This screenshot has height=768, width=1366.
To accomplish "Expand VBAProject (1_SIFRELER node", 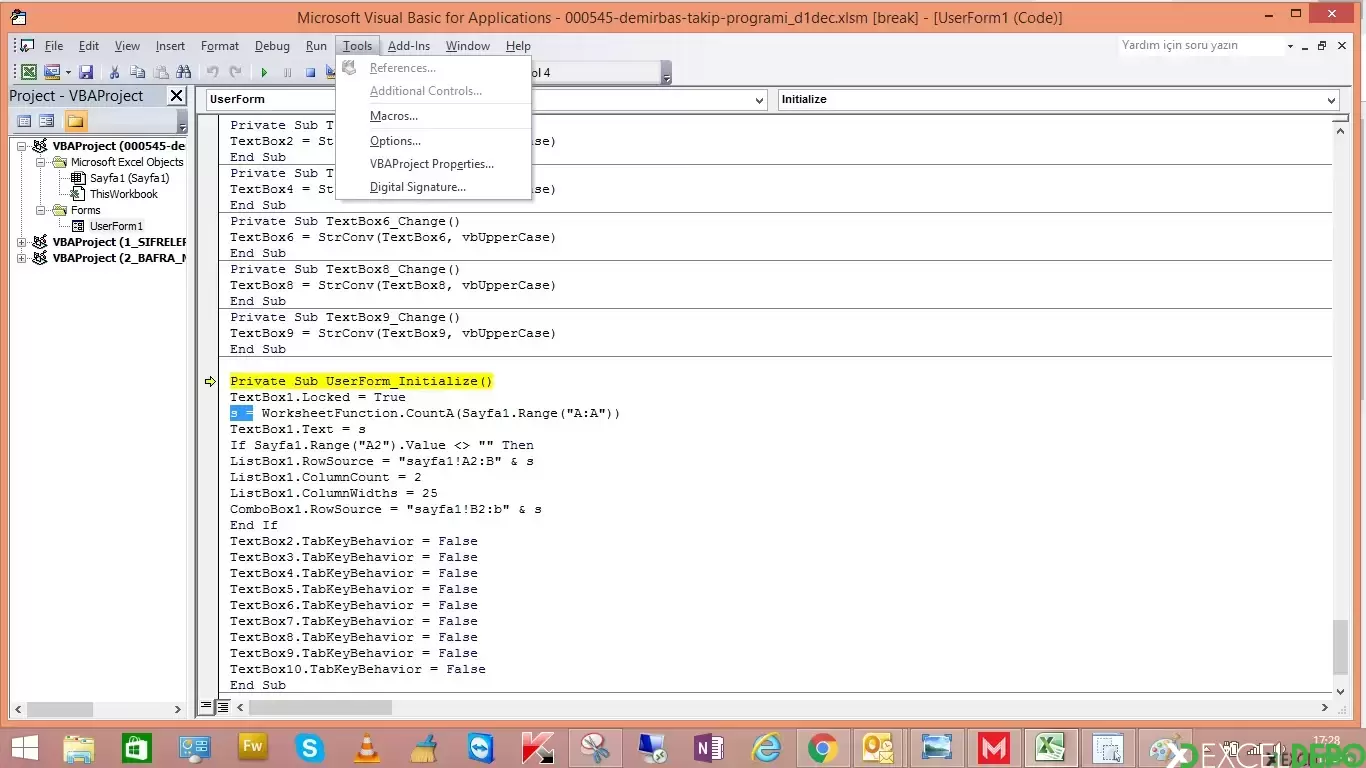I will (x=22, y=242).
